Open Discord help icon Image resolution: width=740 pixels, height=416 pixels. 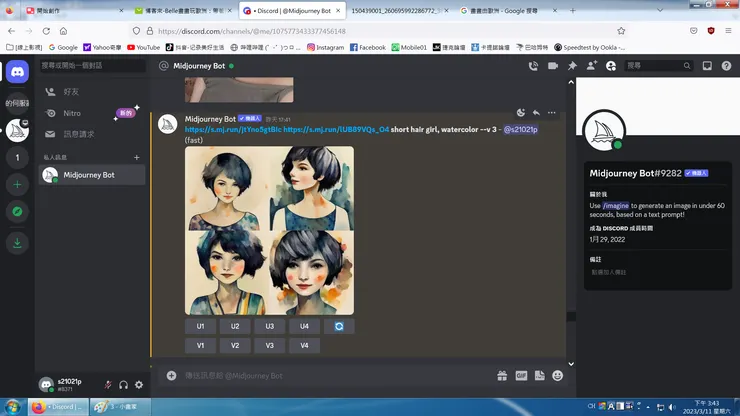click(x=726, y=66)
